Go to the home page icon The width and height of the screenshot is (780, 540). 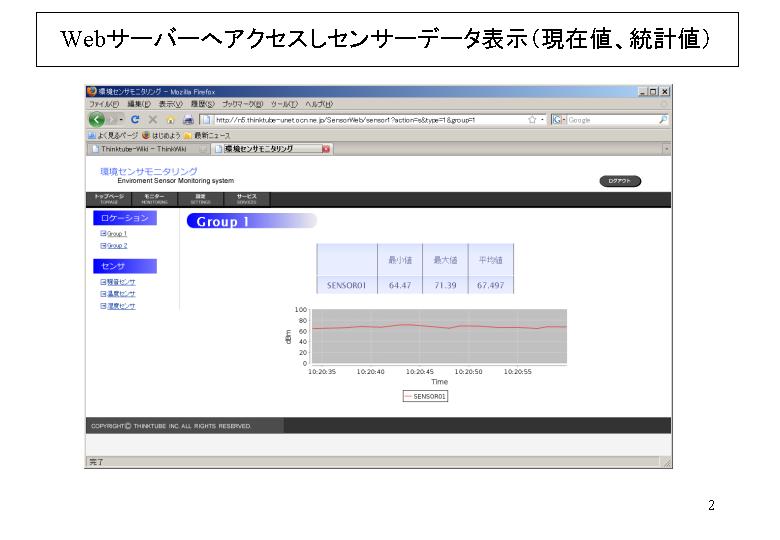click(x=170, y=119)
